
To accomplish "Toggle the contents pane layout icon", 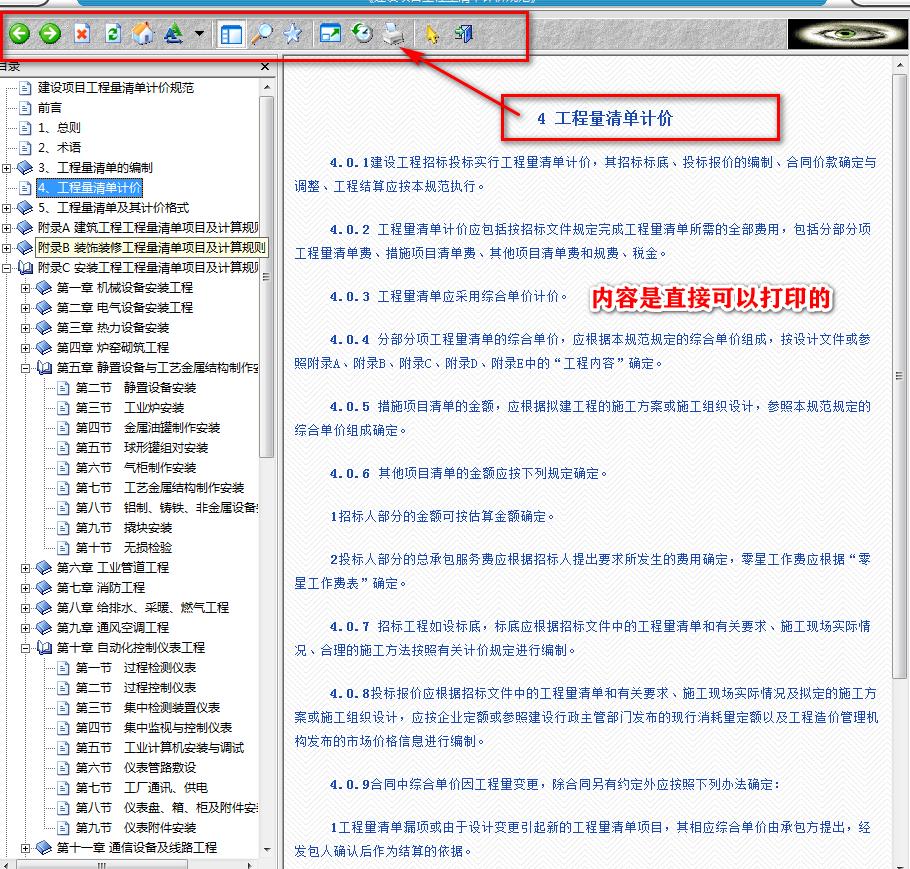I will point(231,34).
